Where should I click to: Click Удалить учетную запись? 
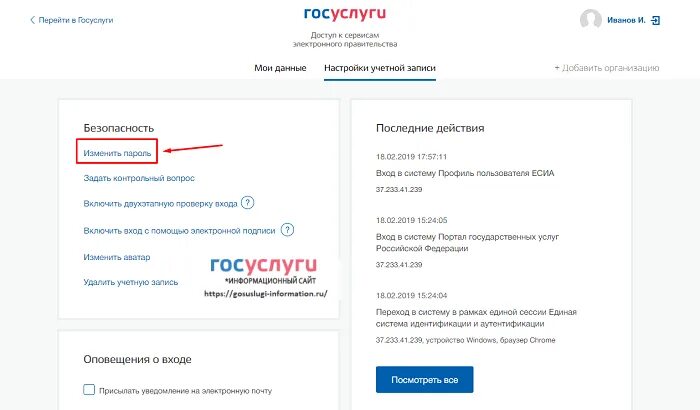click(130, 282)
